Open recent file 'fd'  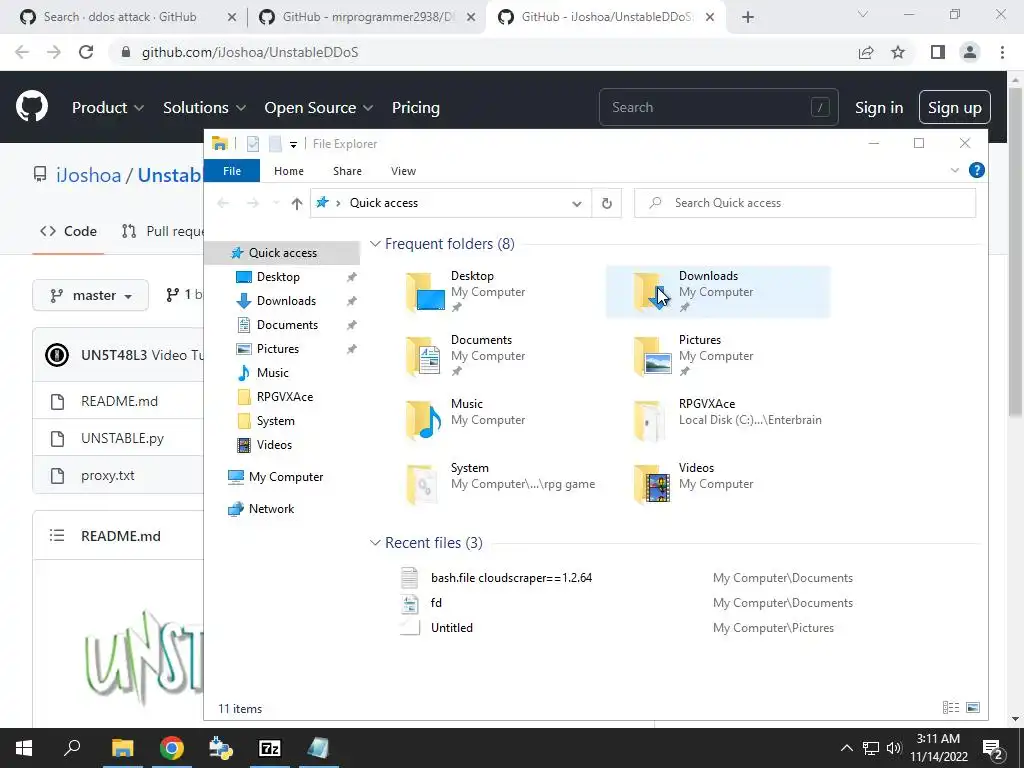436,603
